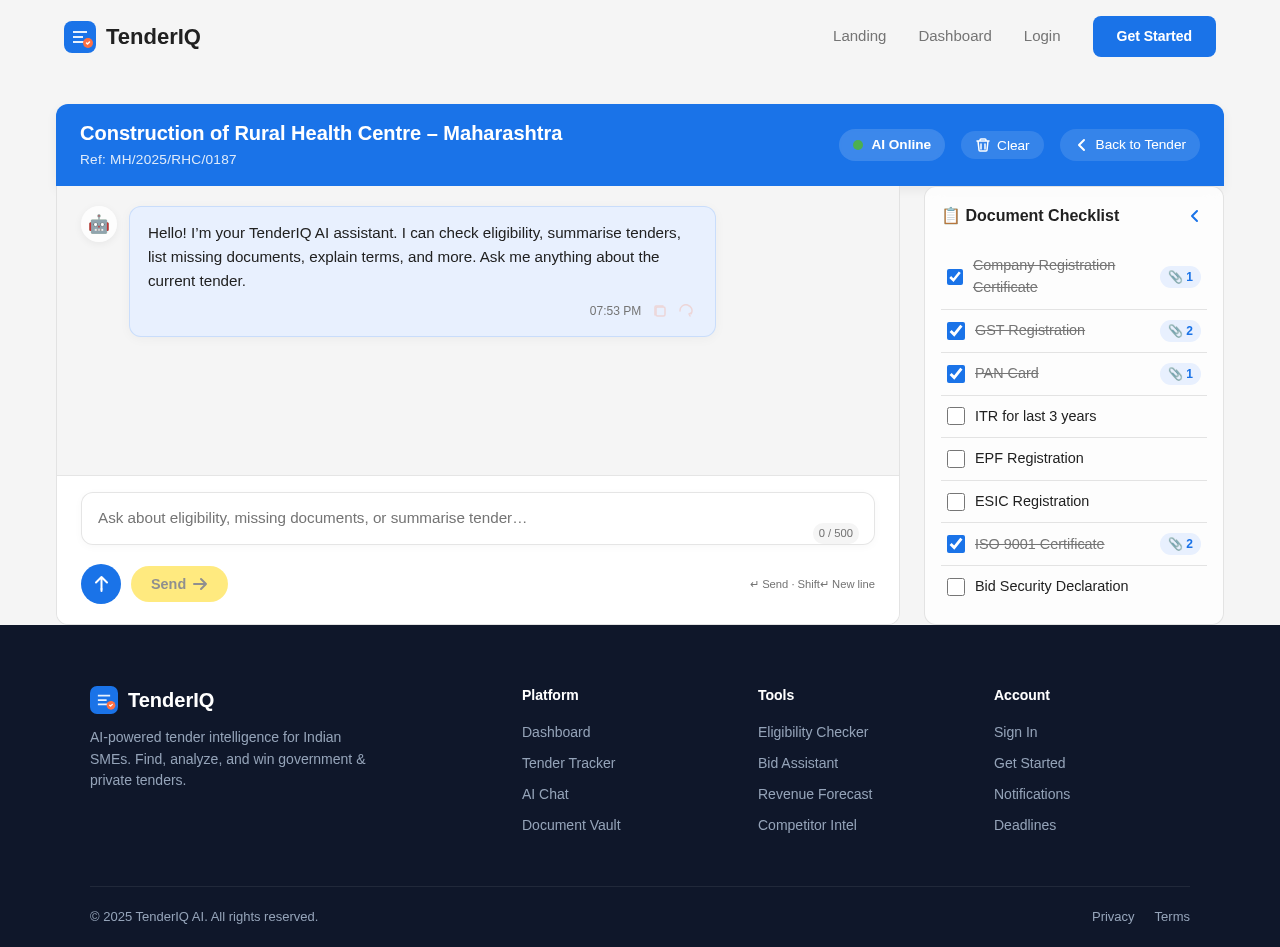Click the trash icon on Clear
1280x947 pixels.
point(983,145)
